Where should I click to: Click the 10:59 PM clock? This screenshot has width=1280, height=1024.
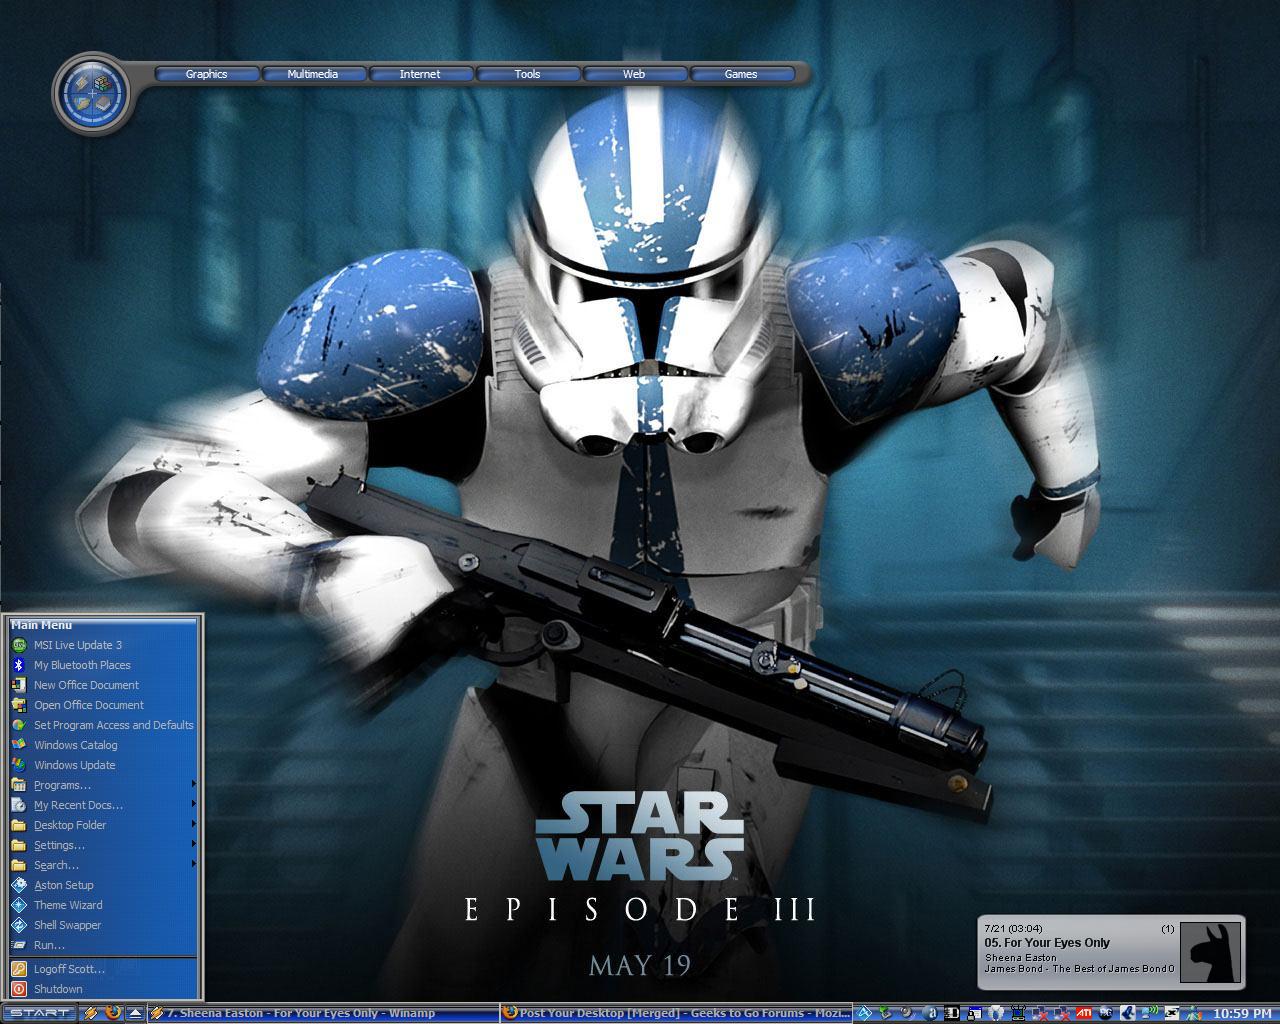(x=1241, y=1013)
